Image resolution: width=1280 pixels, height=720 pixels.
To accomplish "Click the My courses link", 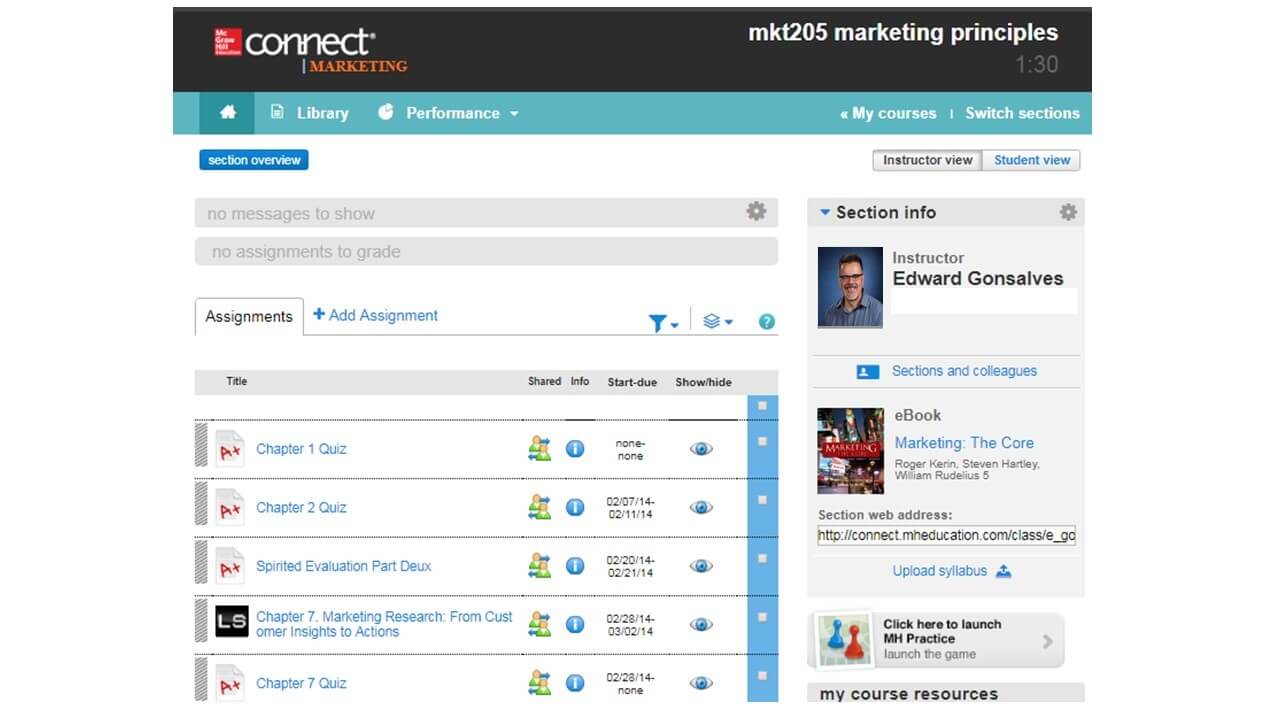I will pos(888,113).
